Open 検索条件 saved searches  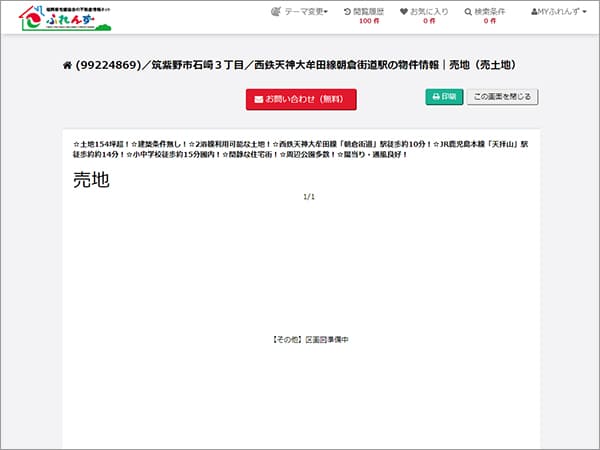coord(485,12)
